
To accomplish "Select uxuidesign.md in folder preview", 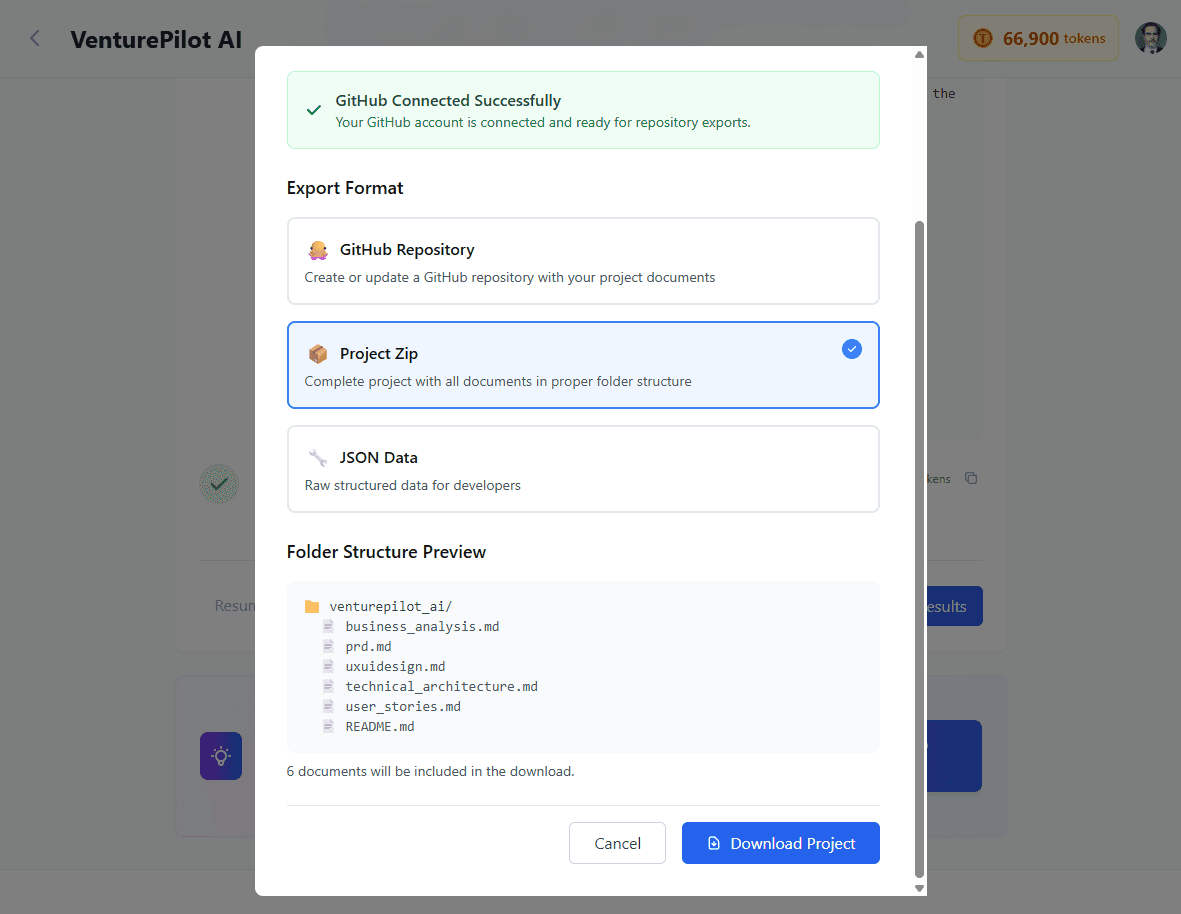I will tap(395, 666).
